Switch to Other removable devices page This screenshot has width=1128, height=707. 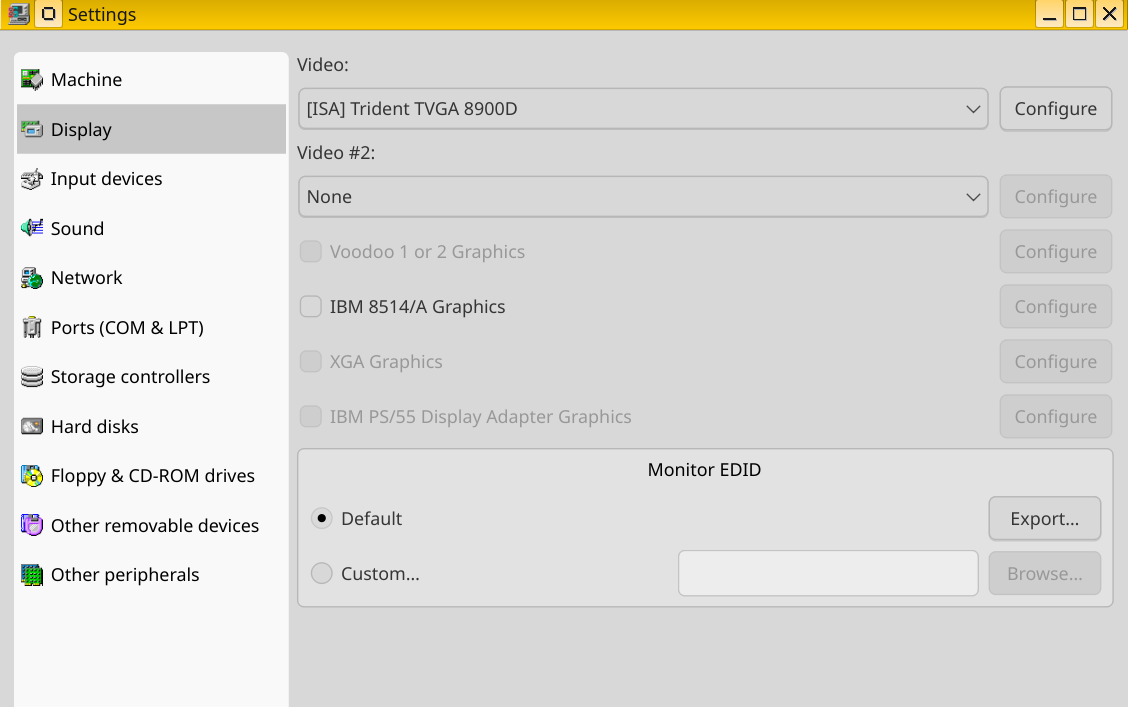pyautogui.click(x=154, y=526)
